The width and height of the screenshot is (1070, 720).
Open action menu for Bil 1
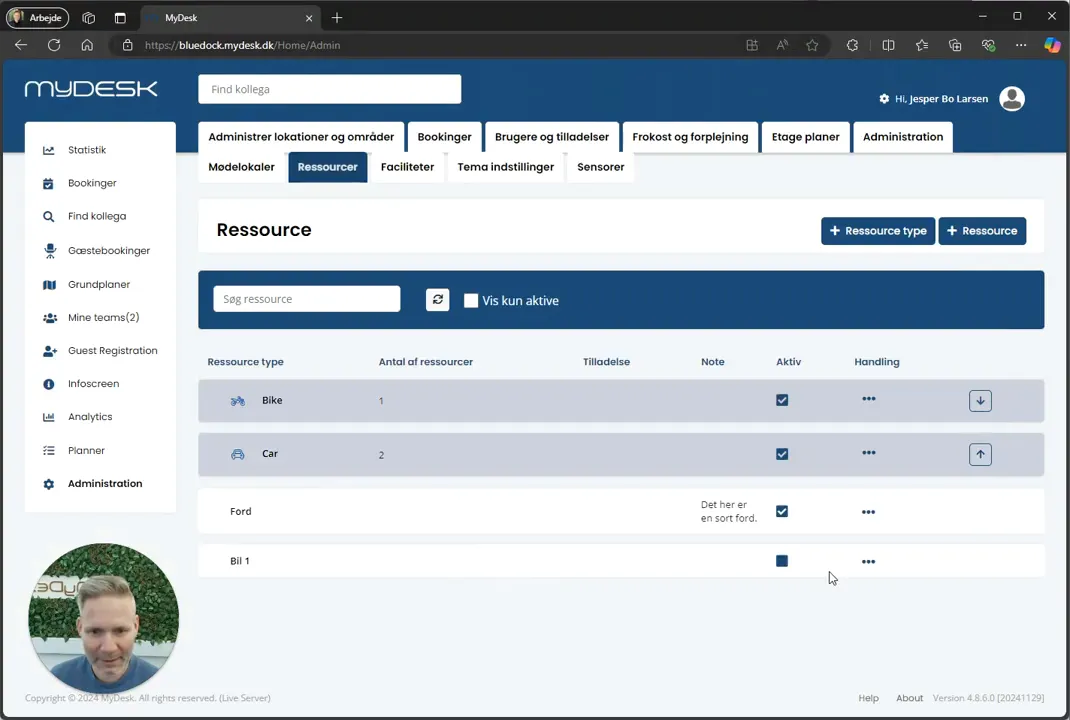pos(868,562)
